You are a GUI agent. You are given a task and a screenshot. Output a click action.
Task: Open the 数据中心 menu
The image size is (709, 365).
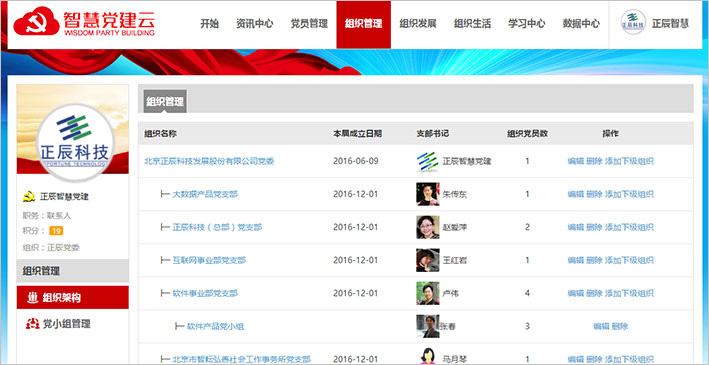(581, 24)
